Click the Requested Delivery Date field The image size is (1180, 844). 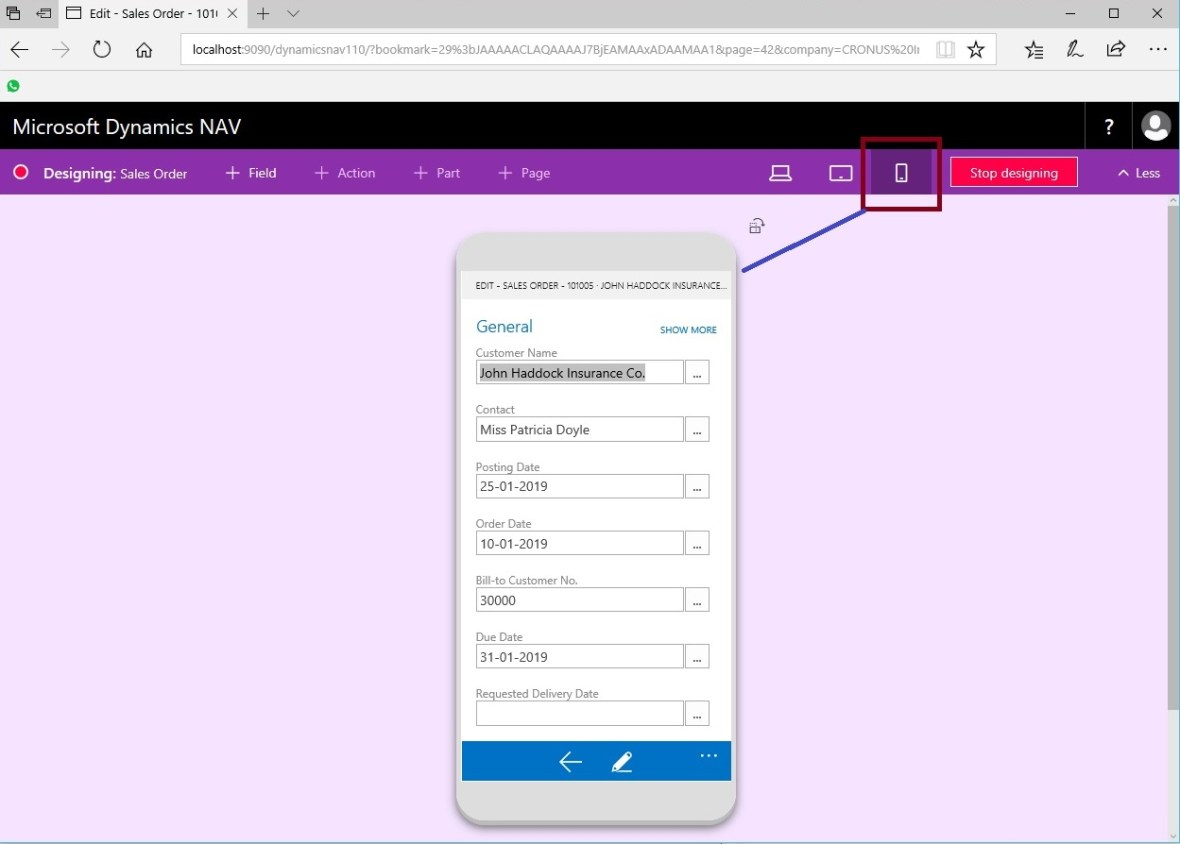point(579,714)
